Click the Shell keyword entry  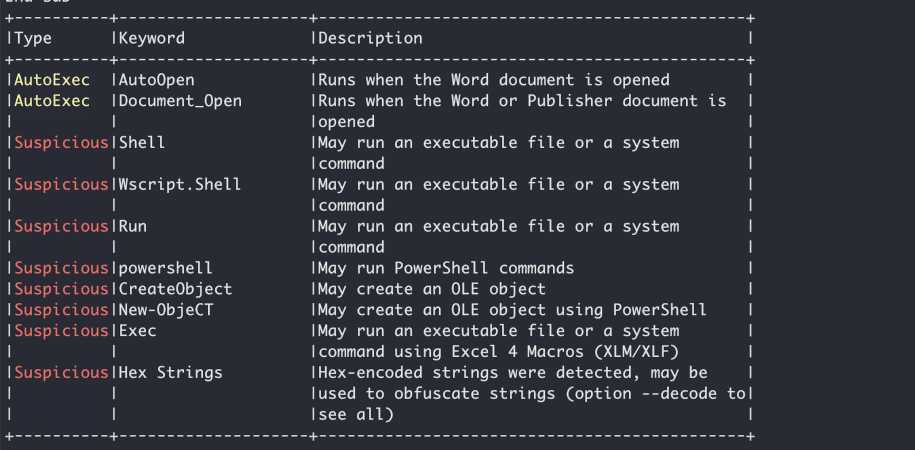(142, 143)
